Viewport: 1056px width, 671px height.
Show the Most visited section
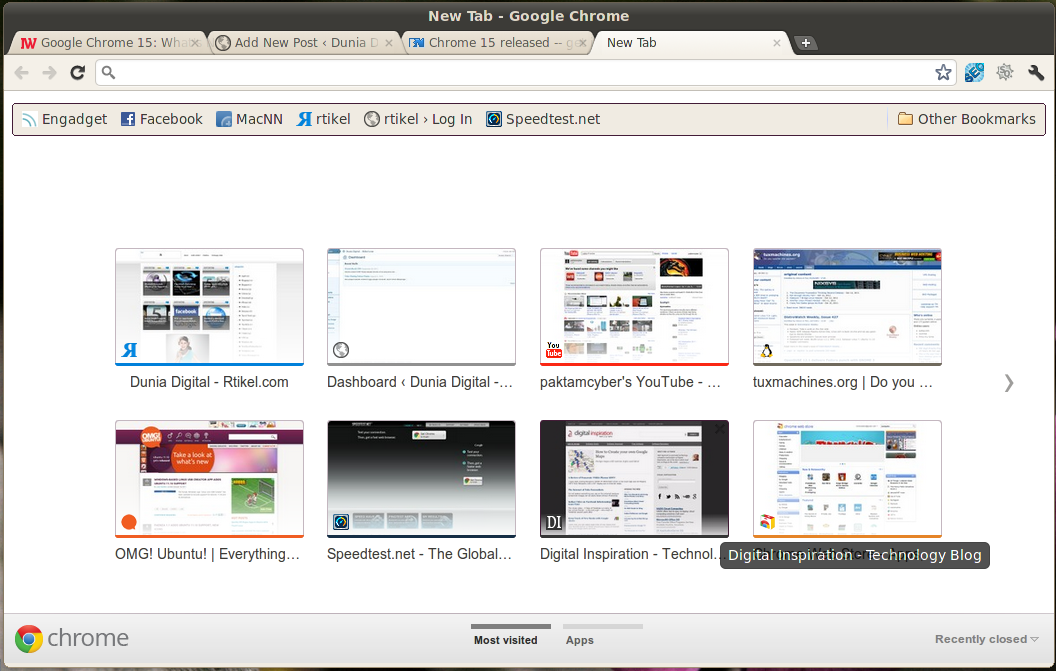pos(506,640)
